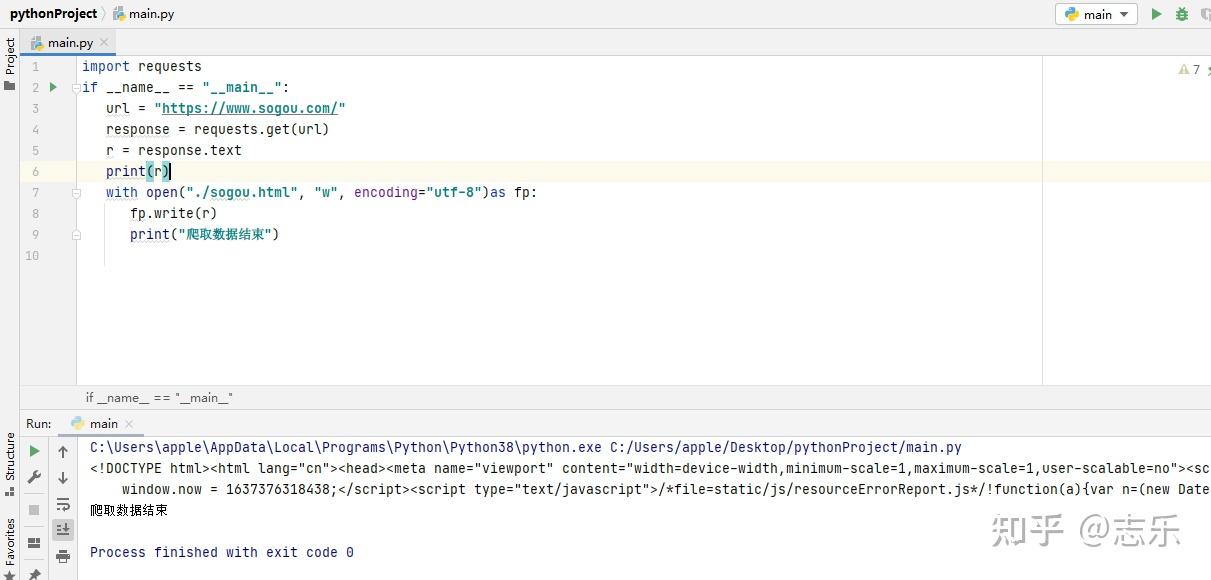The image size is (1211, 580).
Task: Click the main.py breadcrumb in navigation bar
Action: point(143,14)
